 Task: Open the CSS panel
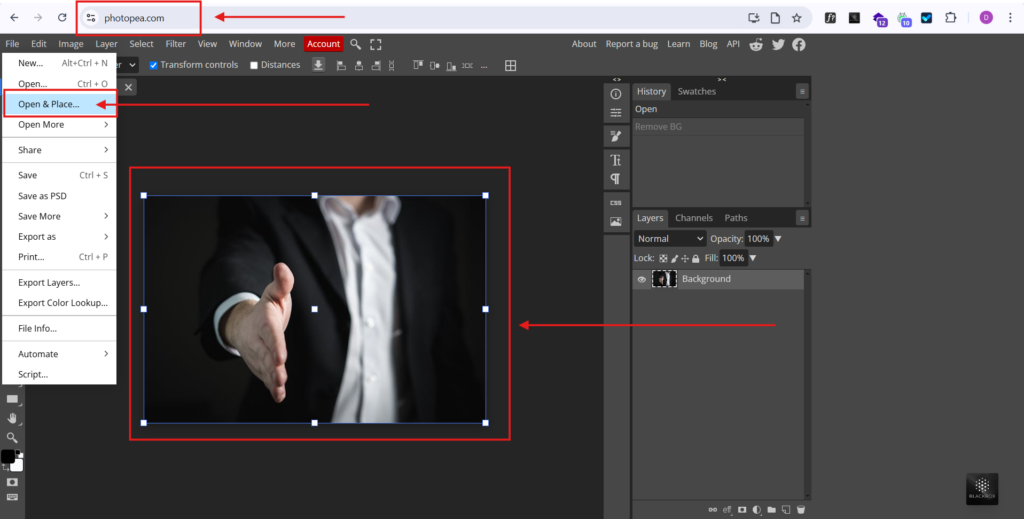coord(616,203)
